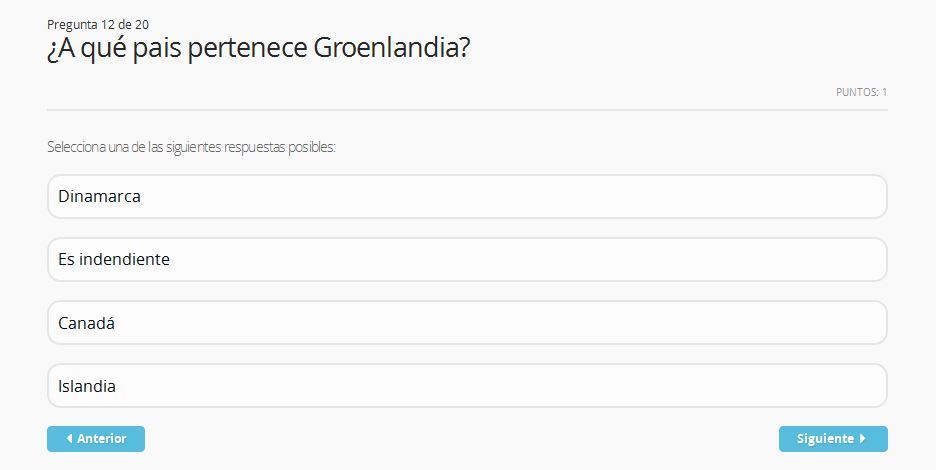Click the "PUNTOS: 1" score label

pos(861,92)
